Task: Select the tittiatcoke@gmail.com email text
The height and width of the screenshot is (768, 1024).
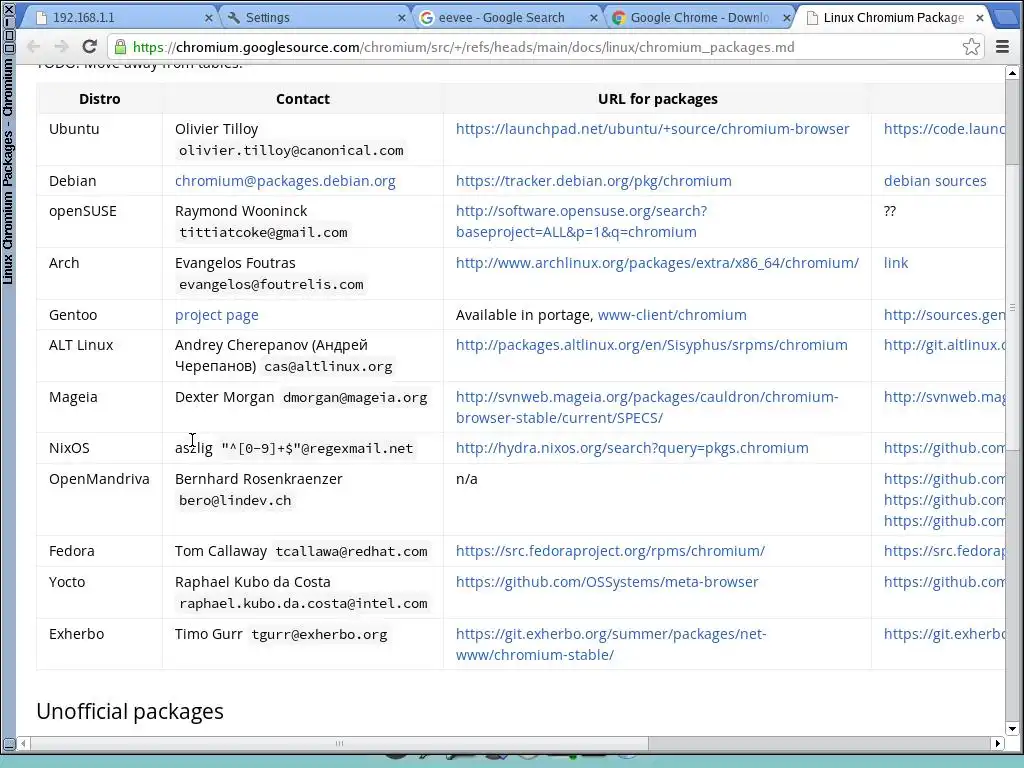Action: pyautogui.click(x=263, y=232)
